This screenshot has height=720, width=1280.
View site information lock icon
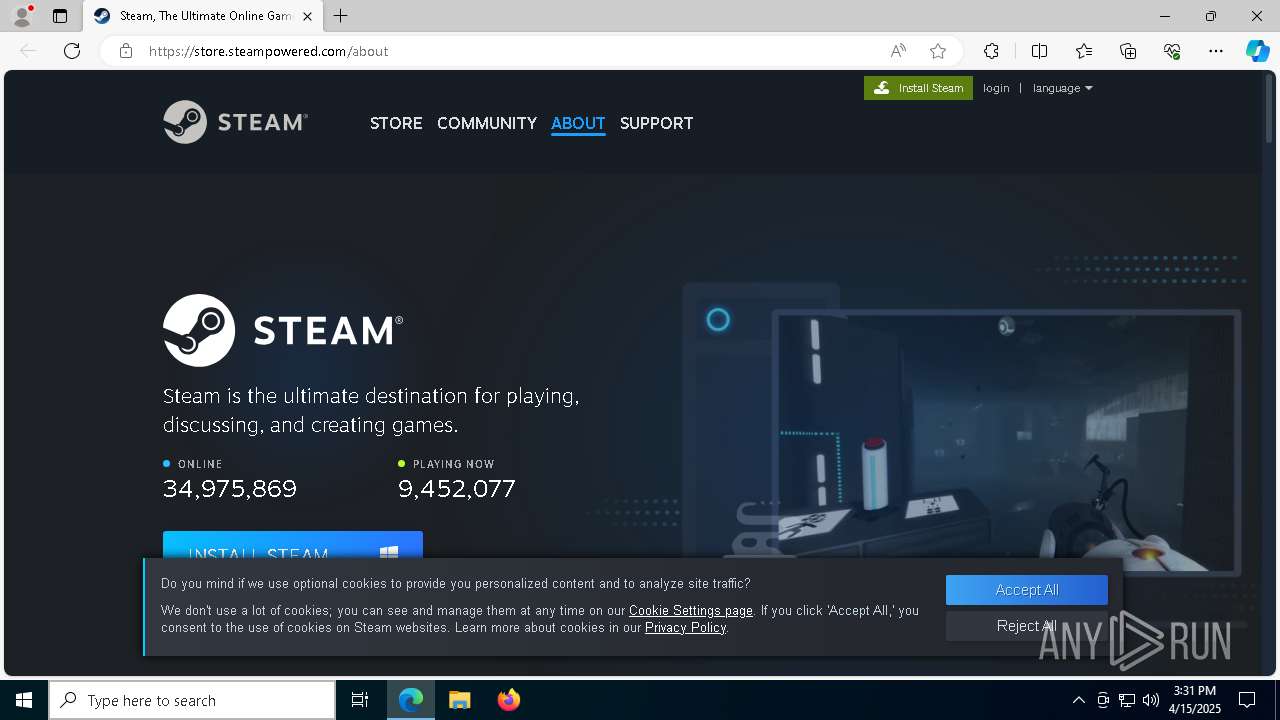click(126, 51)
